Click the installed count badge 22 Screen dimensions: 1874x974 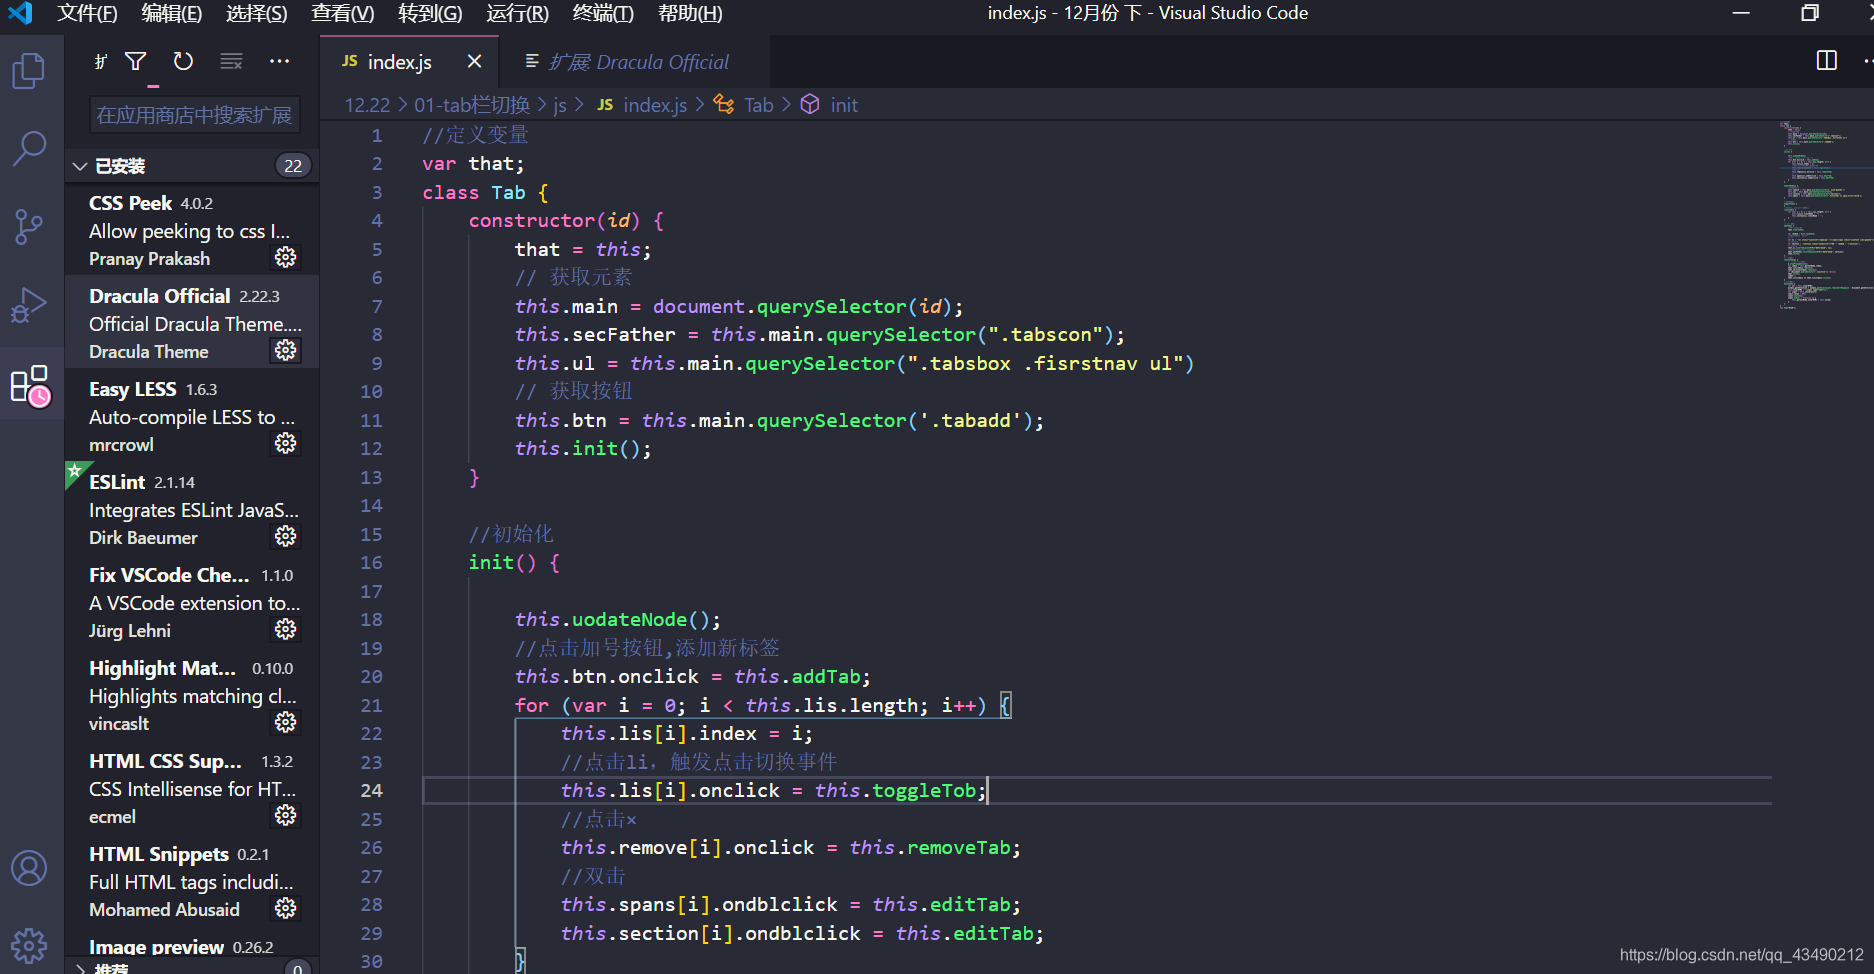(x=293, y=166)
